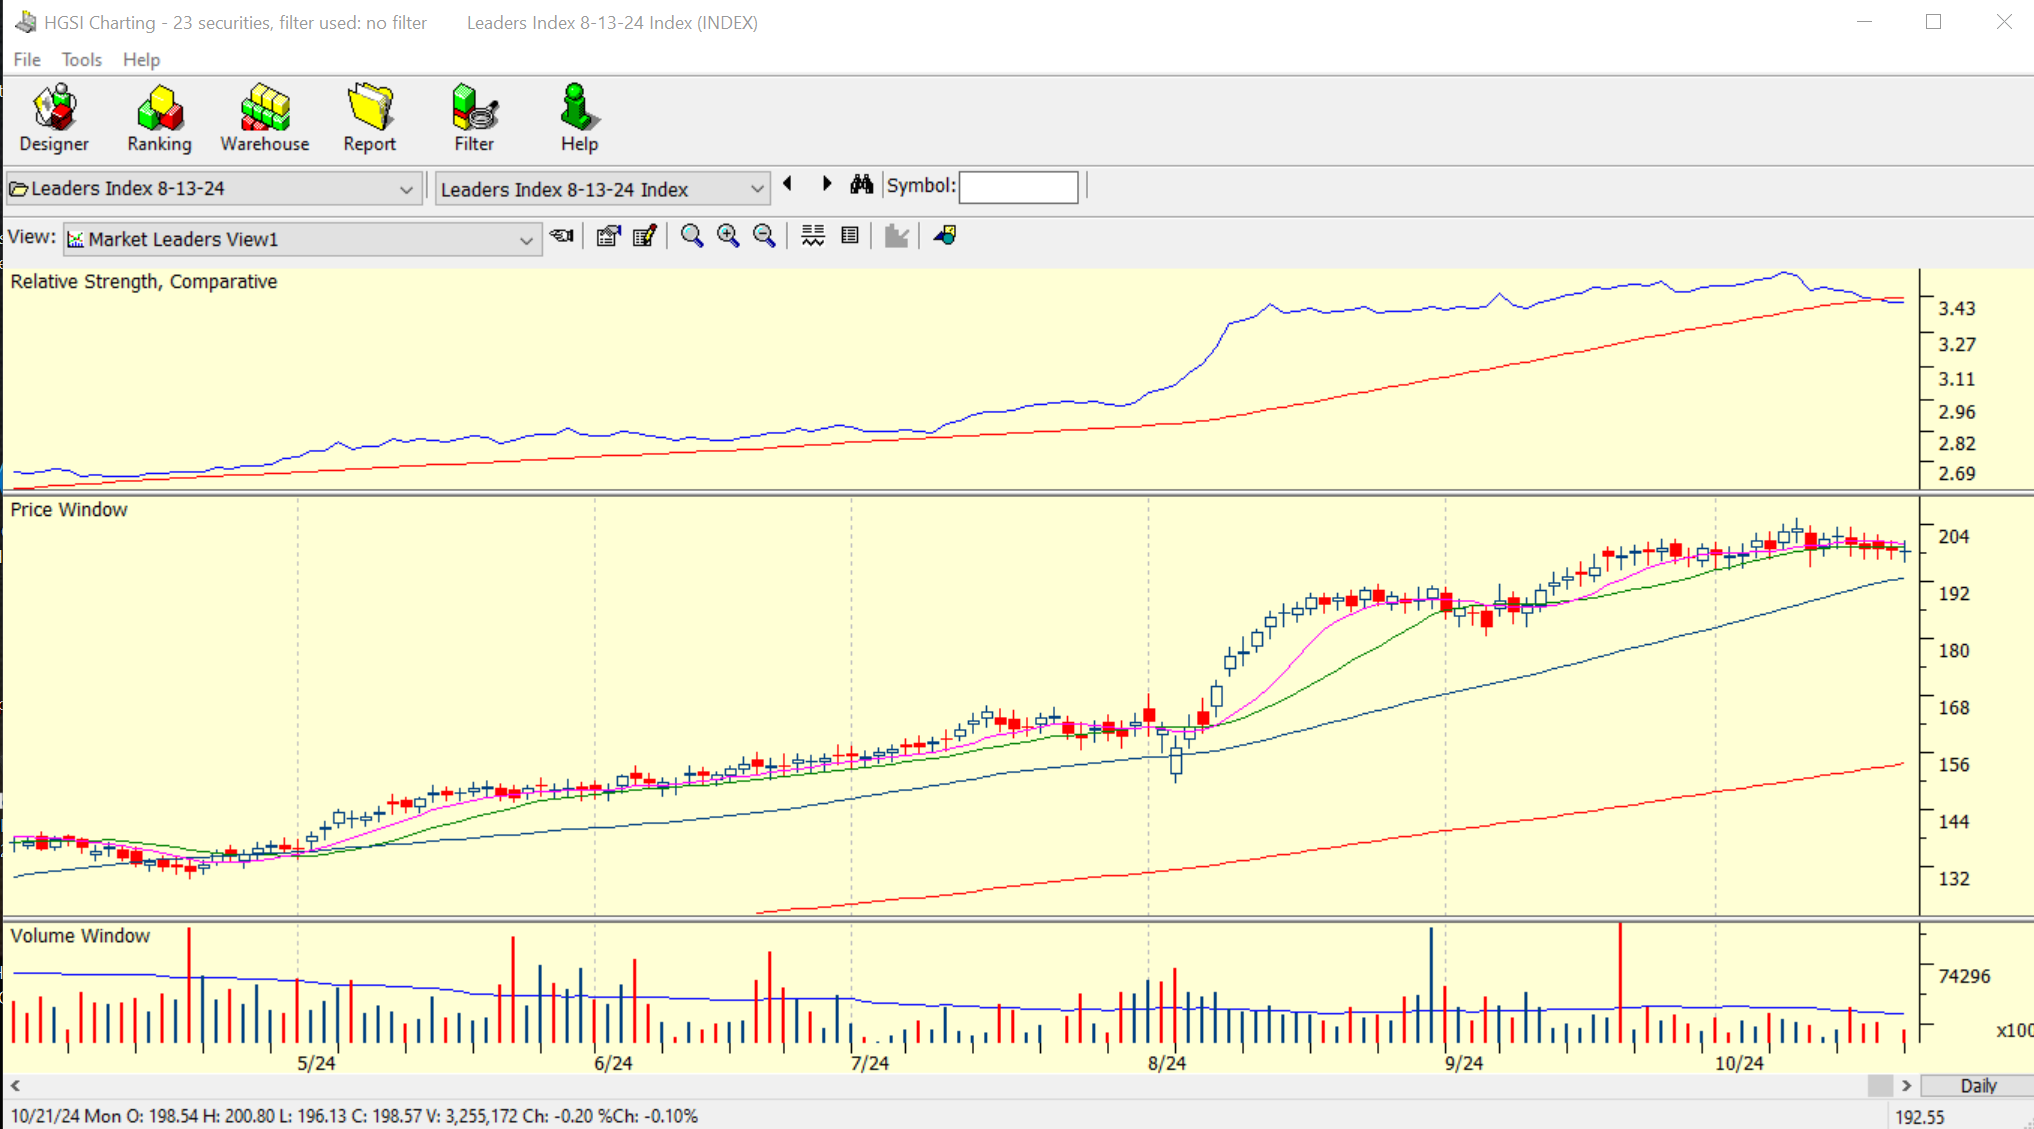Open the Designer tool
The image size is (2034, 1129).
click(54, 118)
